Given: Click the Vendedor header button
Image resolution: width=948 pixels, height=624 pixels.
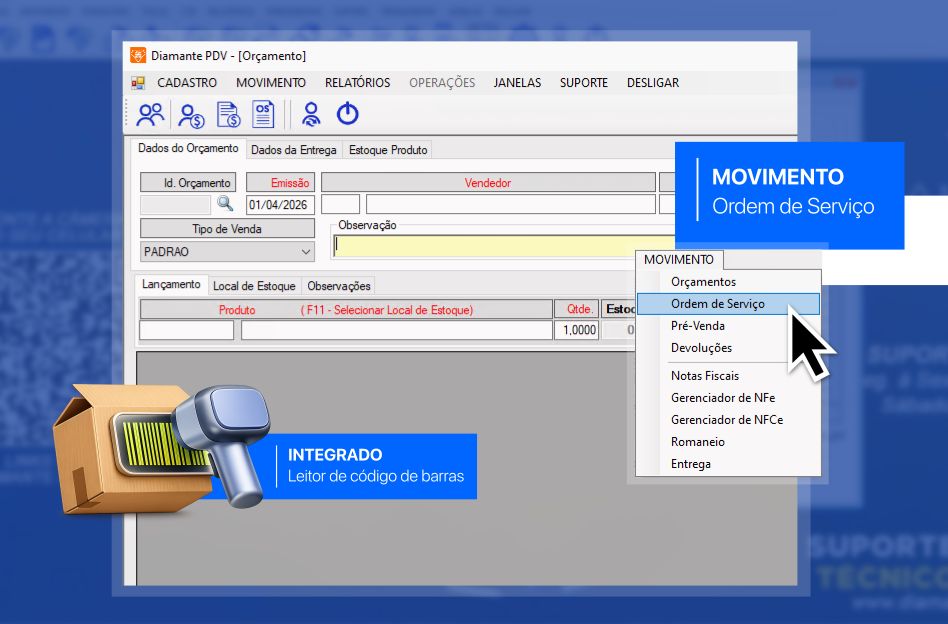Looking at the screenshot, I should [x=487, y=183].
